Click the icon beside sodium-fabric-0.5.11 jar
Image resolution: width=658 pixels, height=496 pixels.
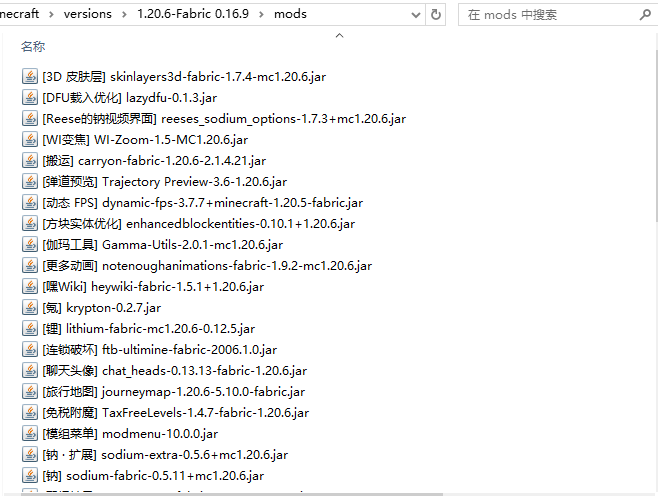tap(29, 475)
